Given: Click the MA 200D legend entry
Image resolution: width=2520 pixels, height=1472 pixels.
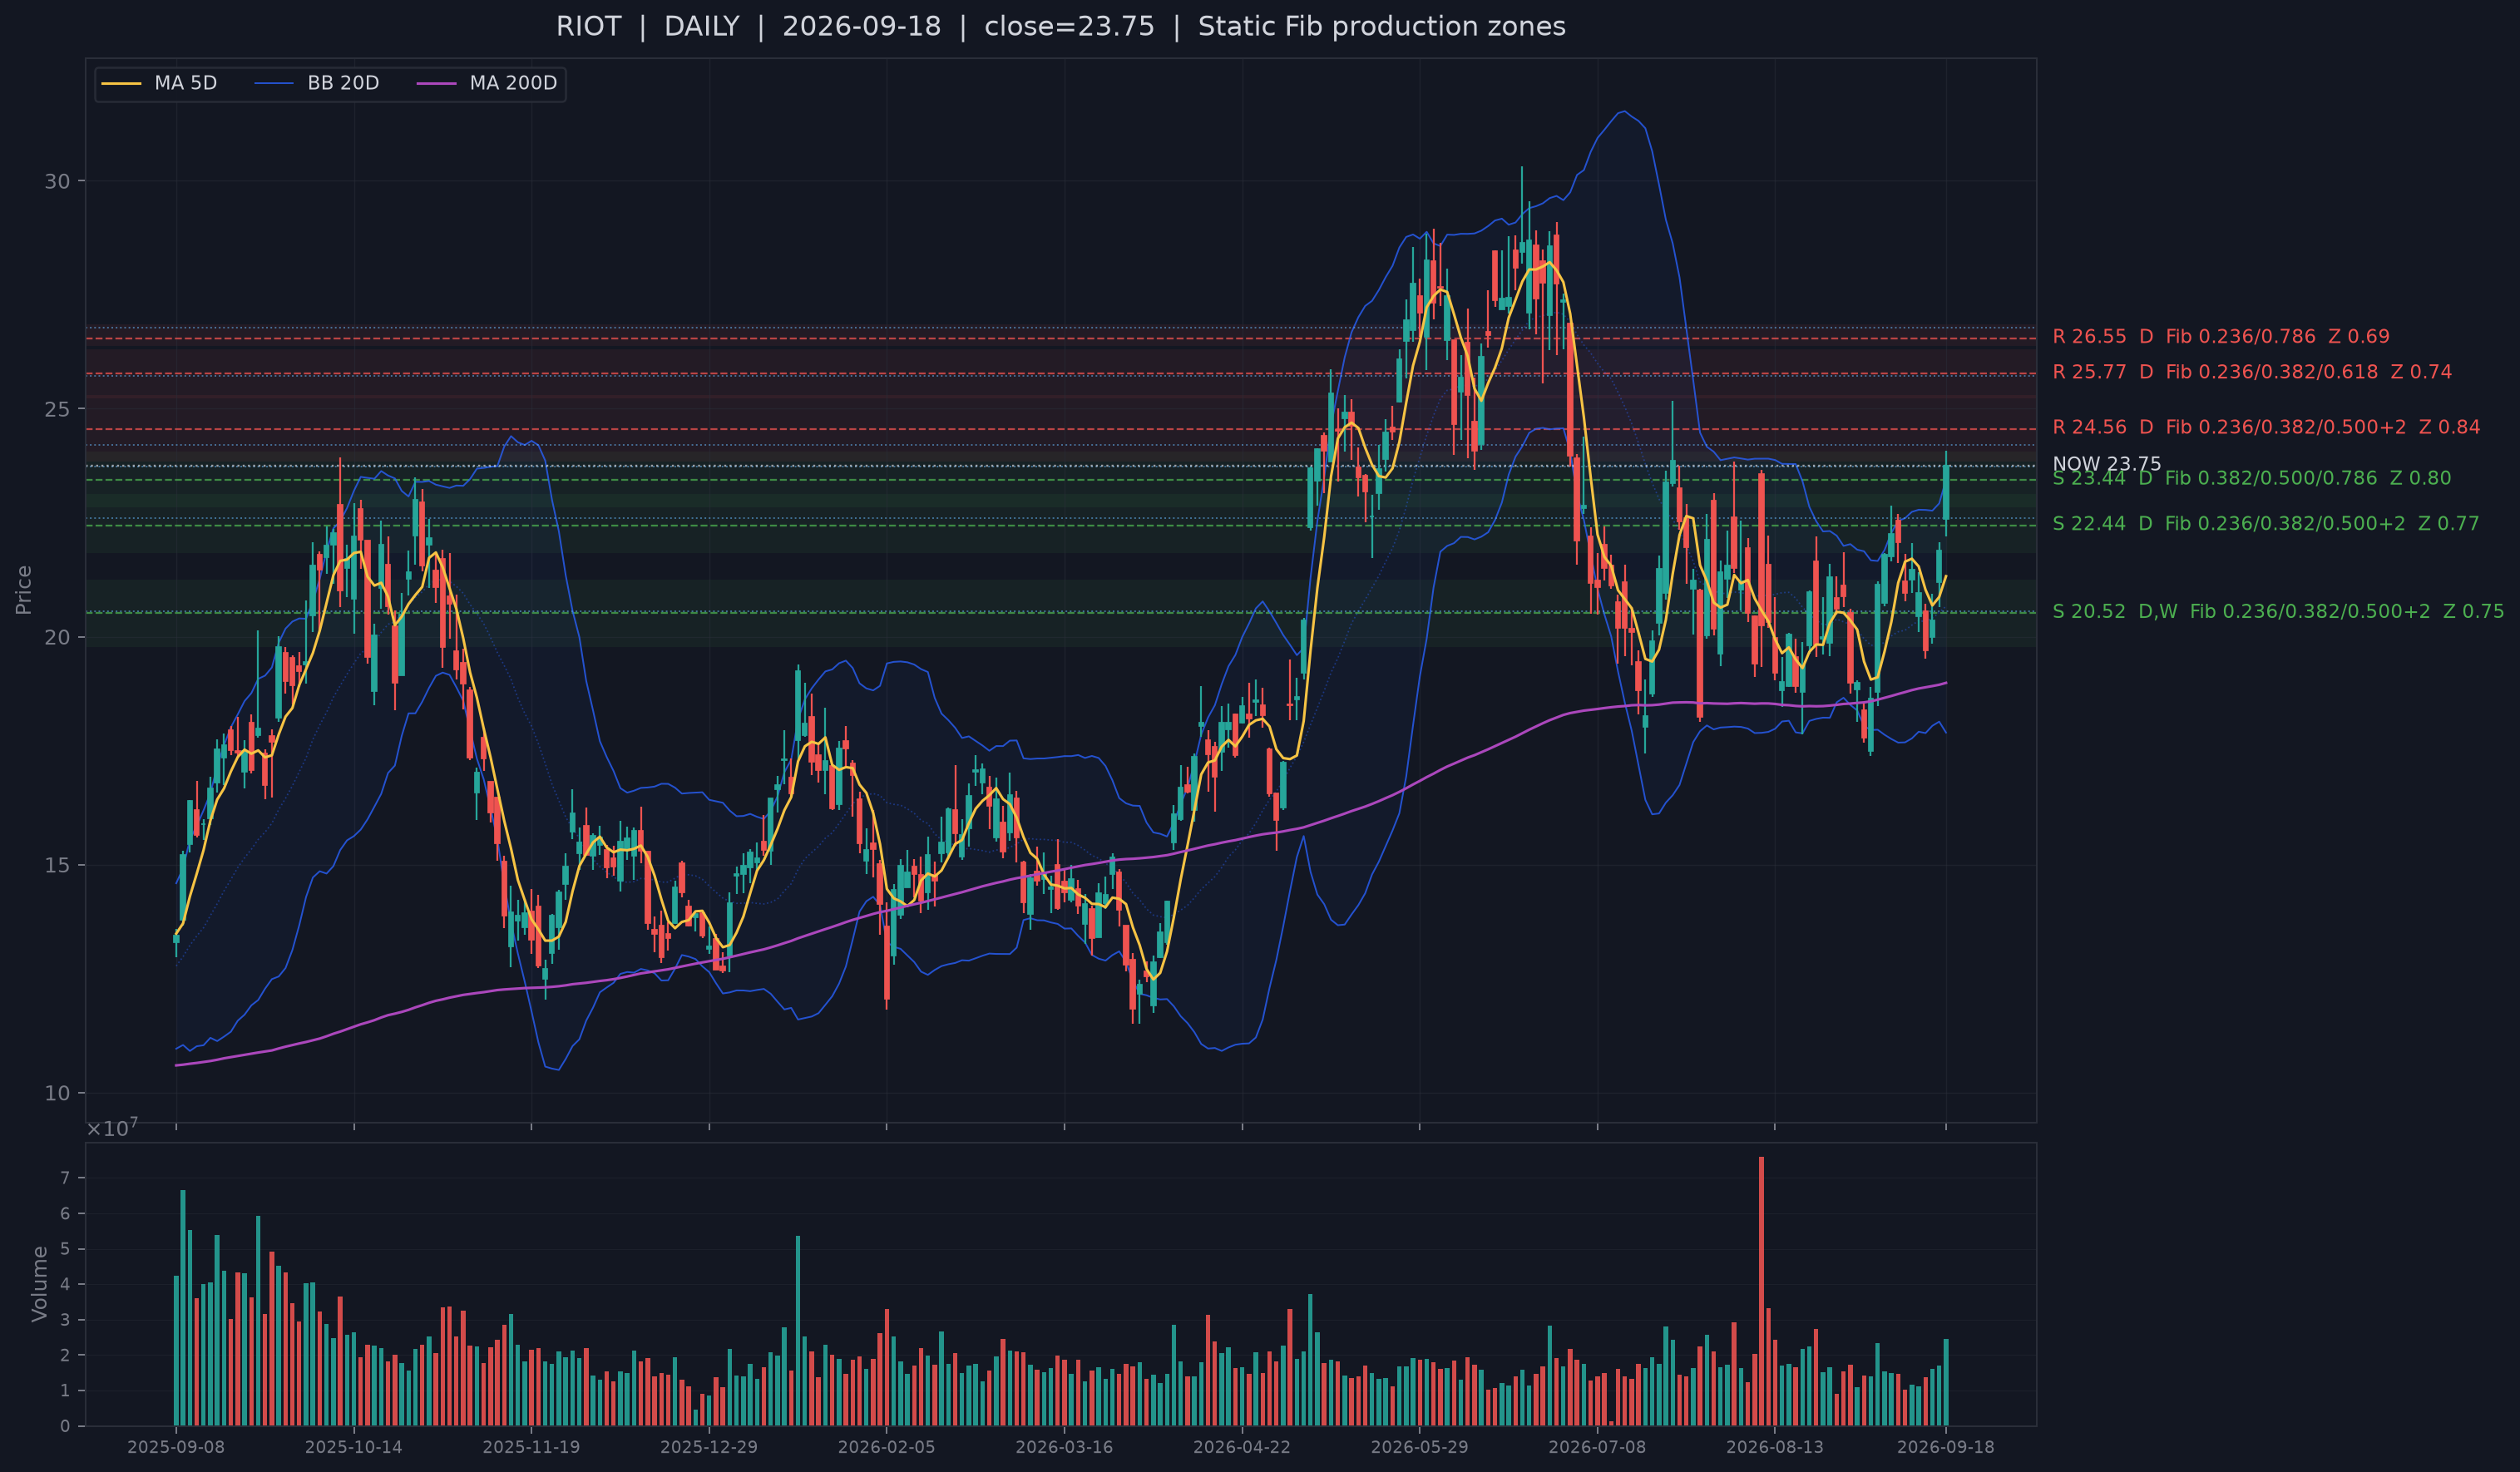Looking at the screenshot, I should 486,83.
